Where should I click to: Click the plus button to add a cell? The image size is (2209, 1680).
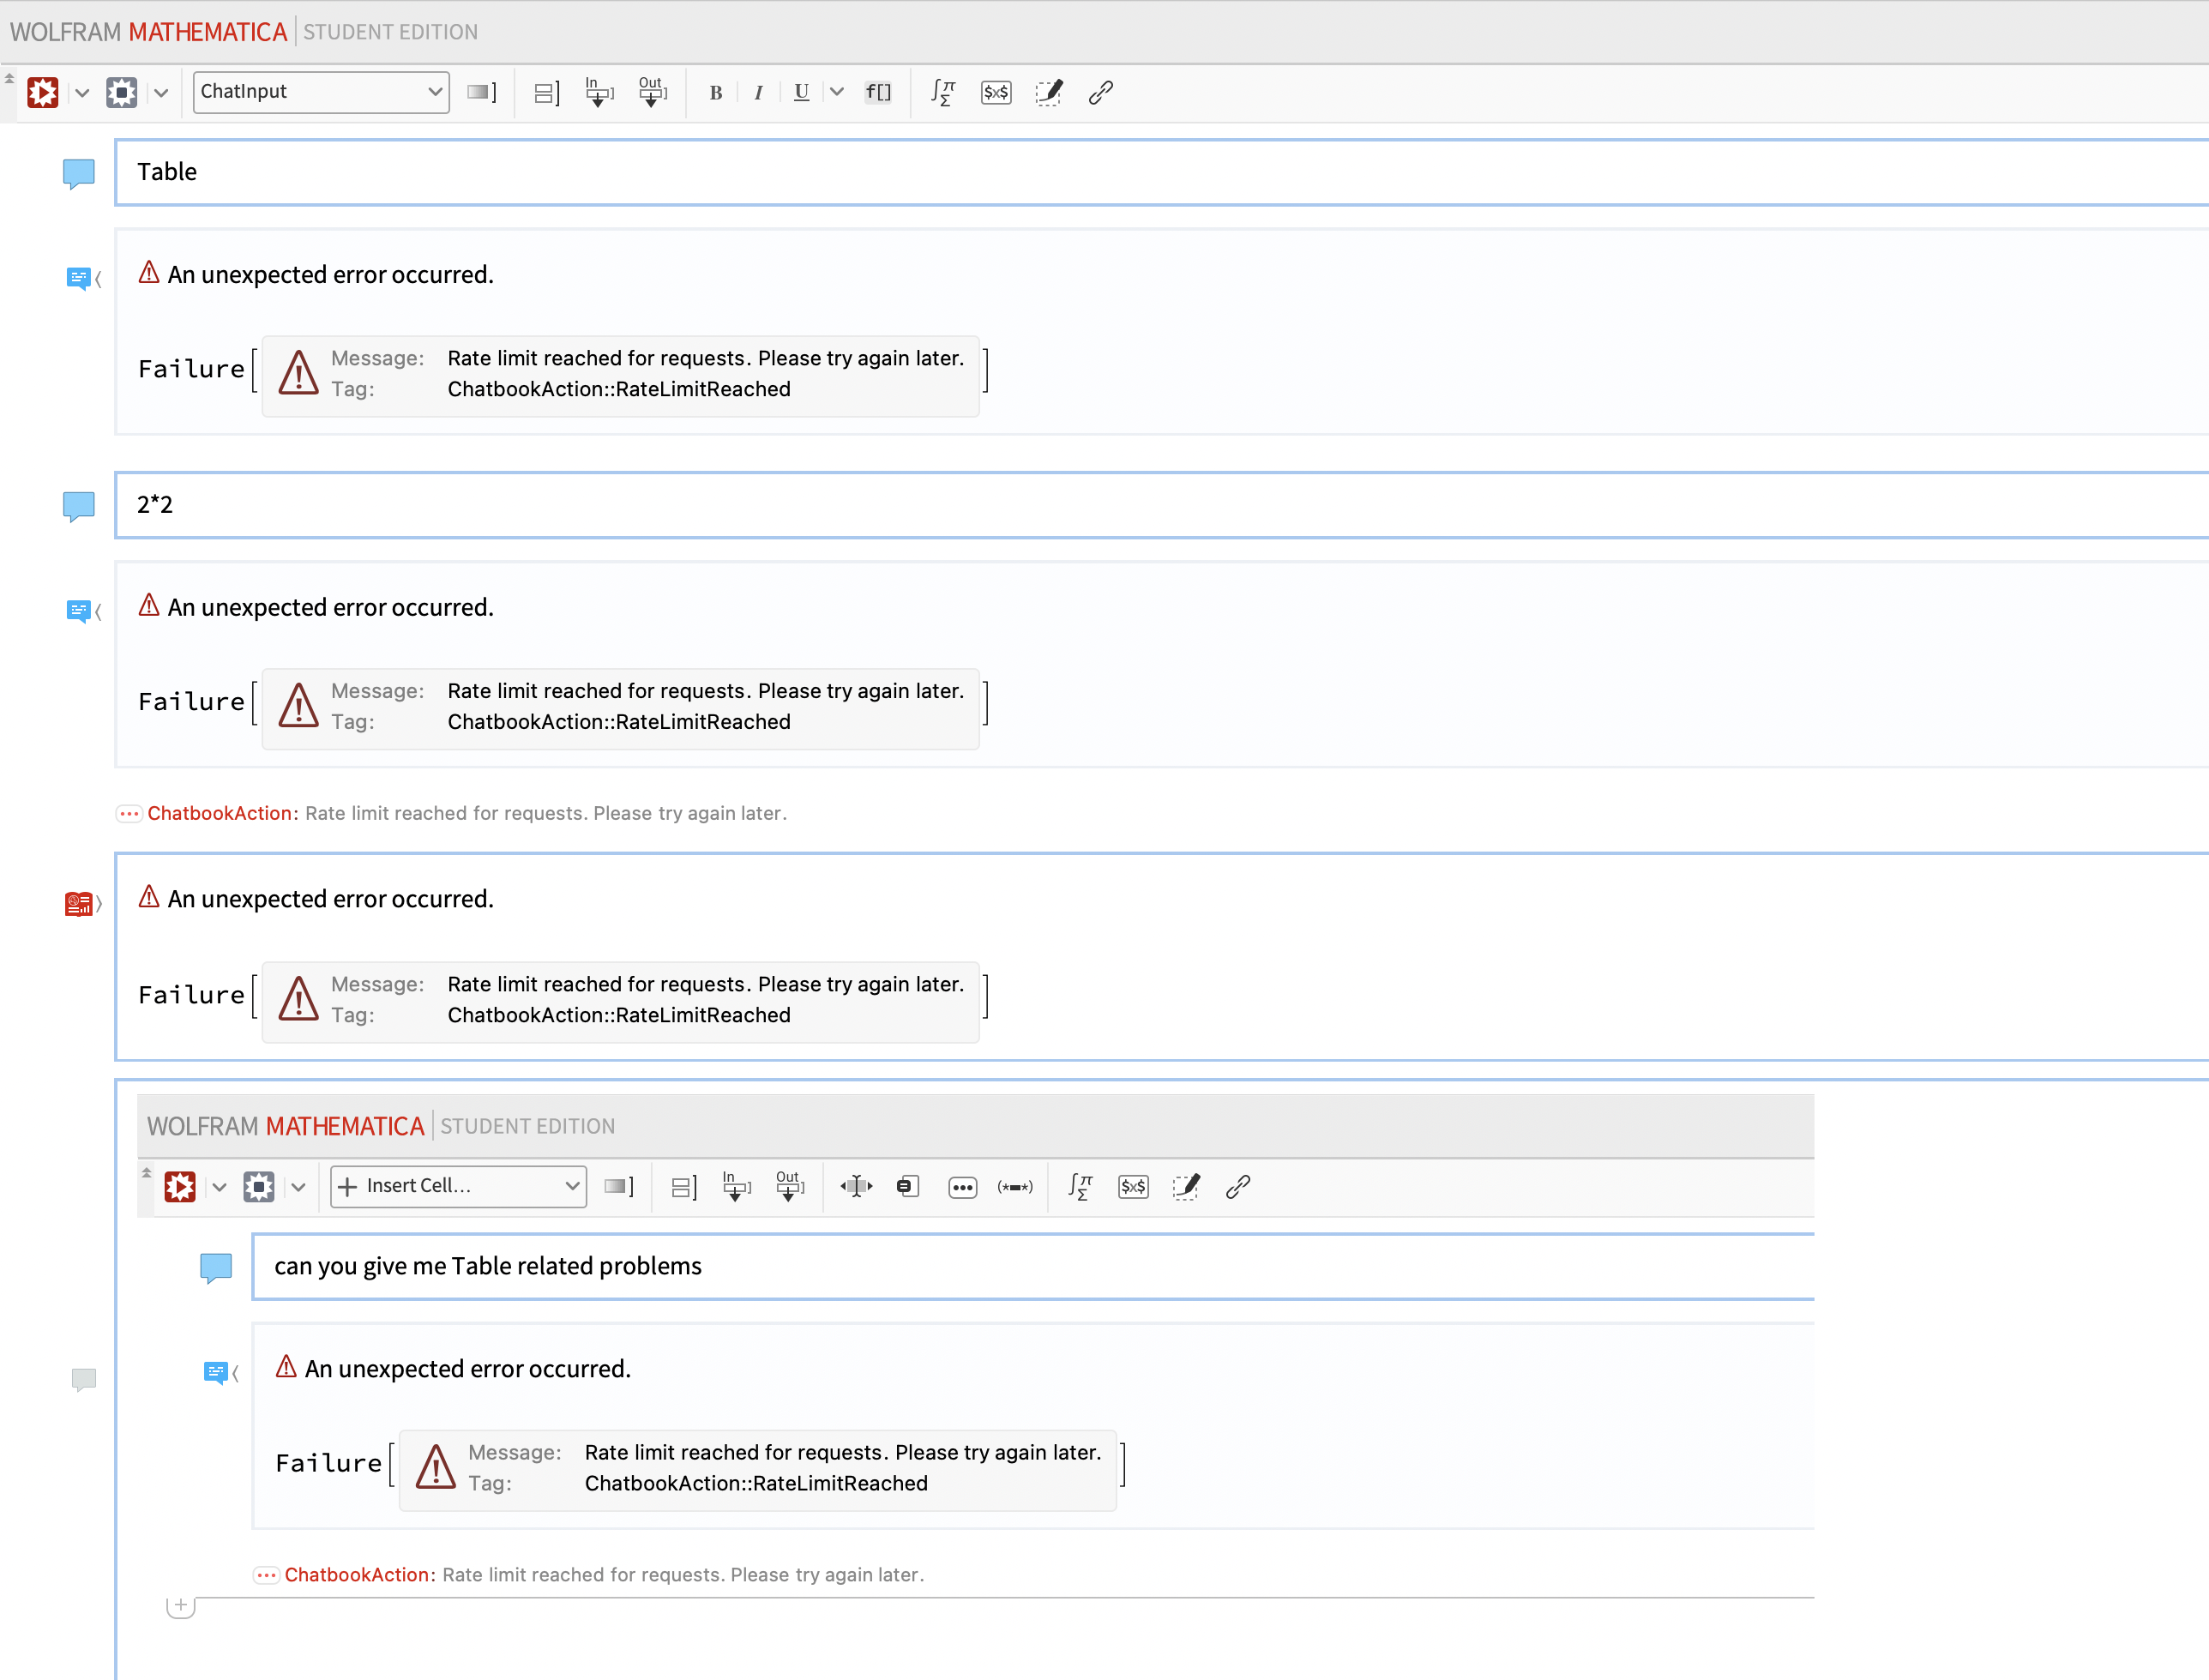(x=181, y=1606)
